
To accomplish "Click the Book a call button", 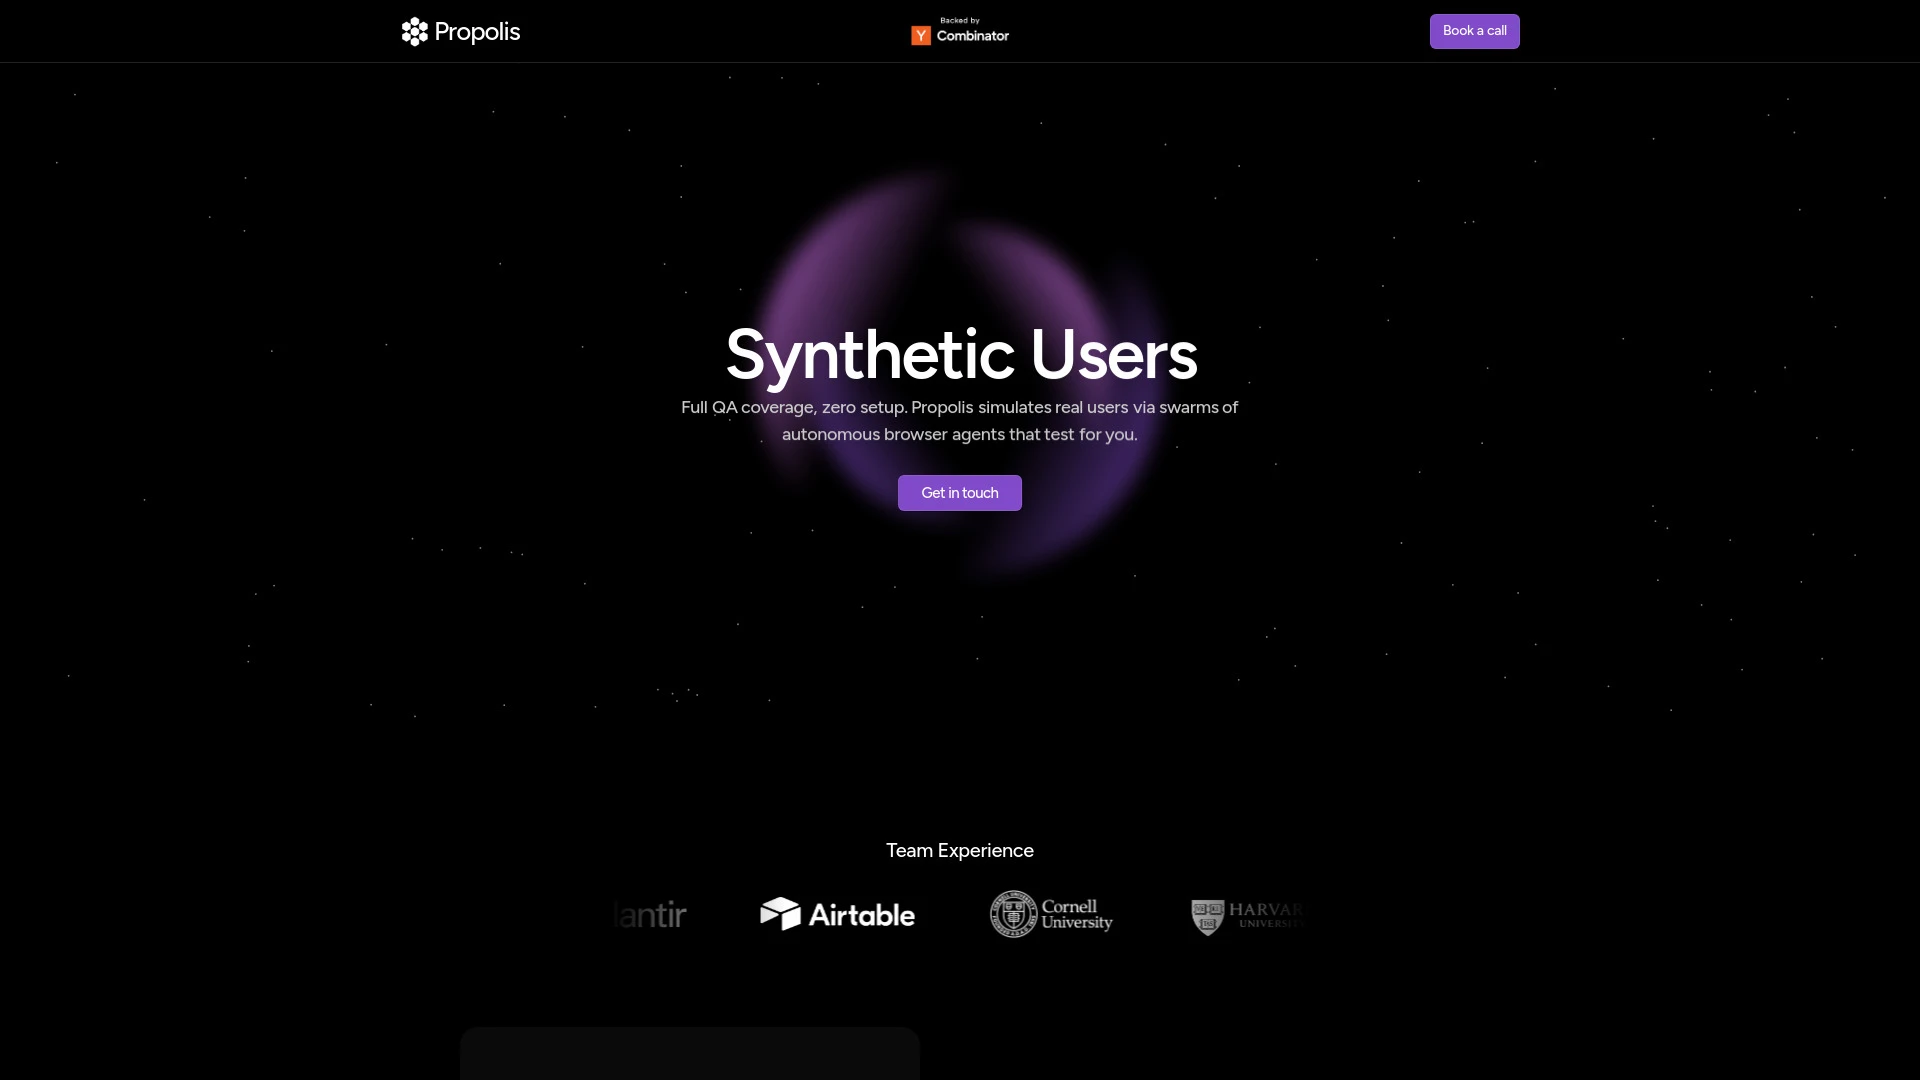I will (x=1474, y=31).
